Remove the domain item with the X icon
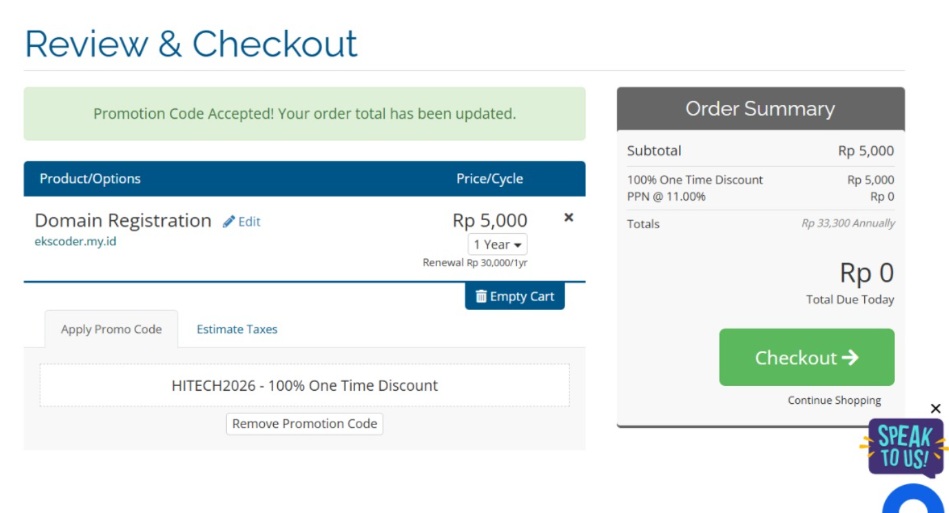The height and width of the screenshot is (513, 949). (x=568, y=217)
